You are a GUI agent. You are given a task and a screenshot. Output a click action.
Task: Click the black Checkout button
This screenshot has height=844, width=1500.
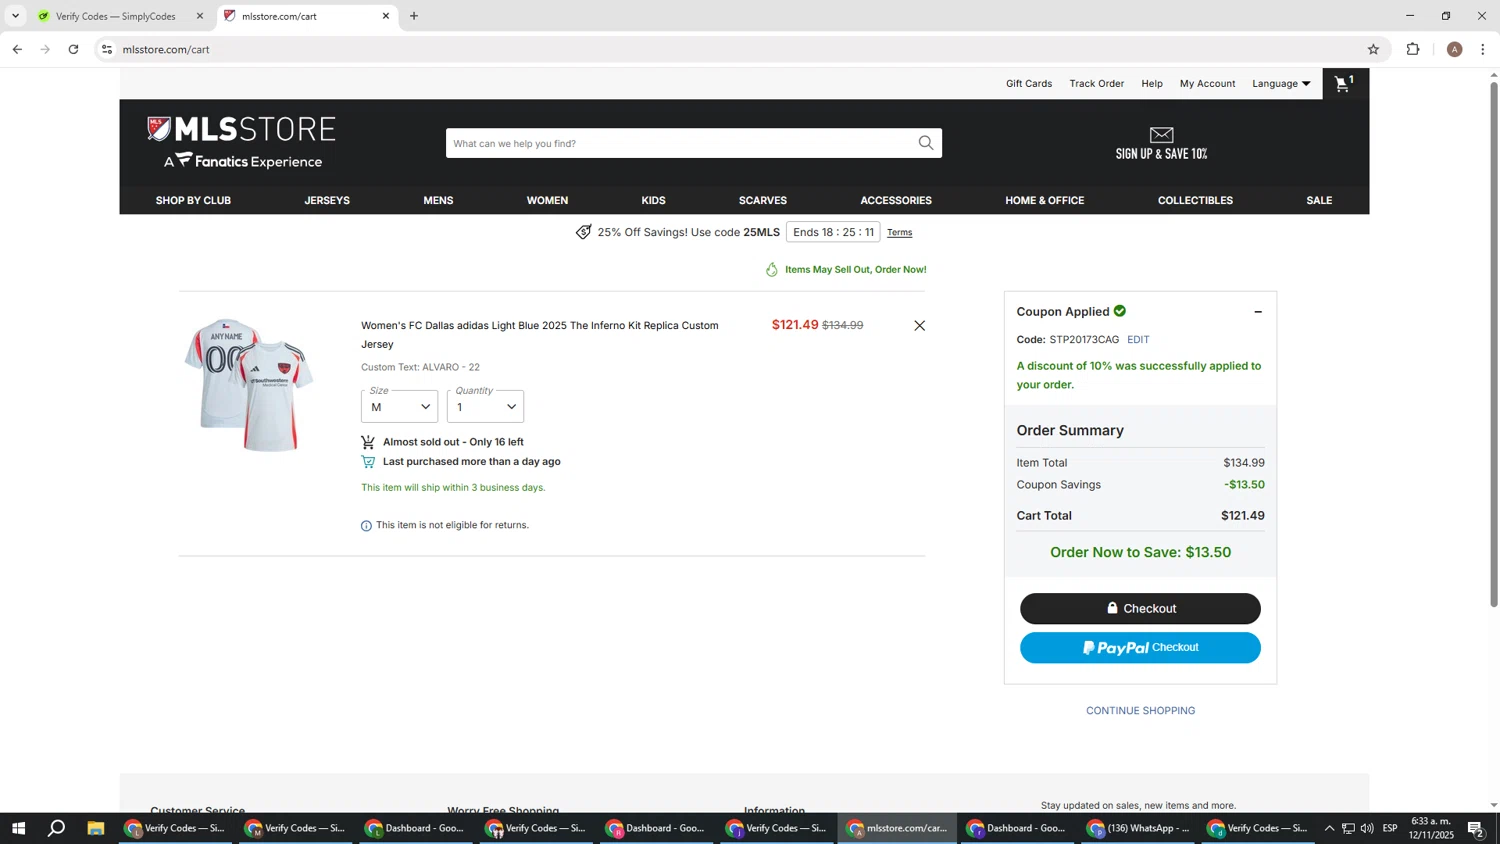pyautogui.click(x=1140, y=609)
